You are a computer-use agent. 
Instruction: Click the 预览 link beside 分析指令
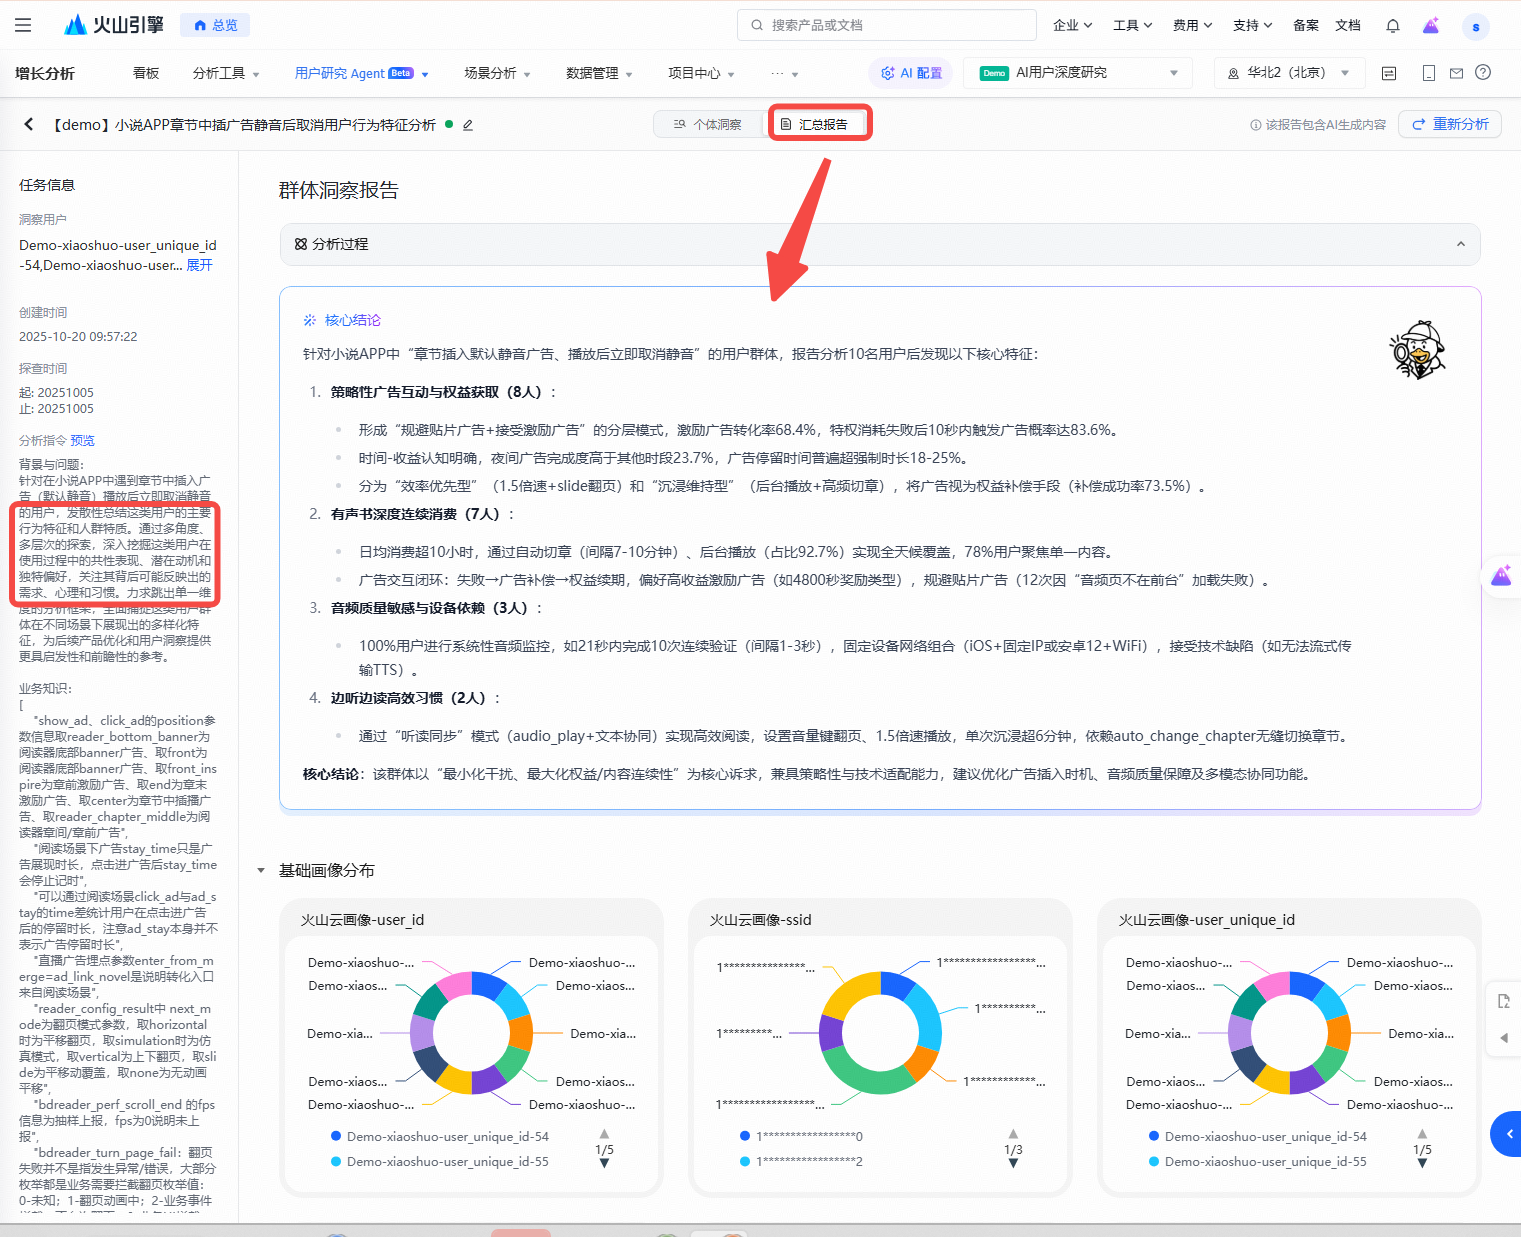82,440
